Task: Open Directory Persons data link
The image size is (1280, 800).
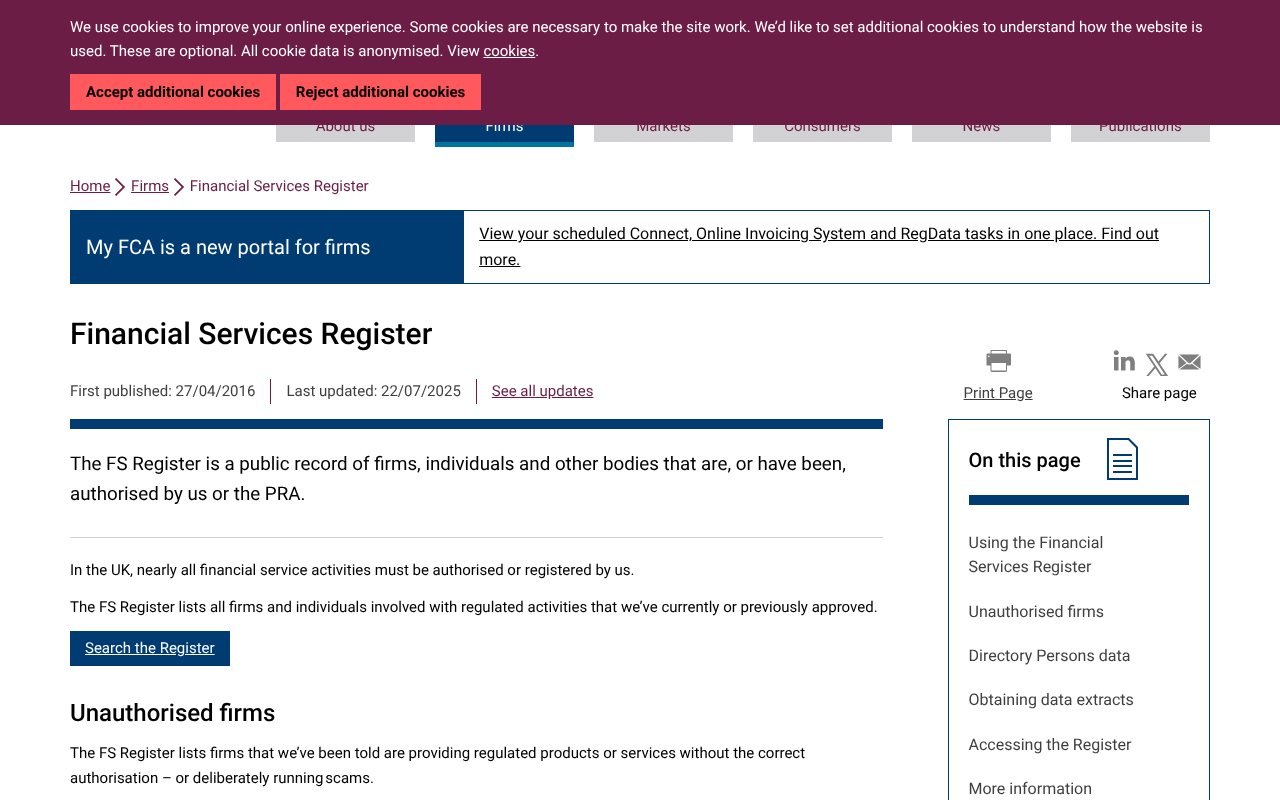Action: click(1049, 655)
